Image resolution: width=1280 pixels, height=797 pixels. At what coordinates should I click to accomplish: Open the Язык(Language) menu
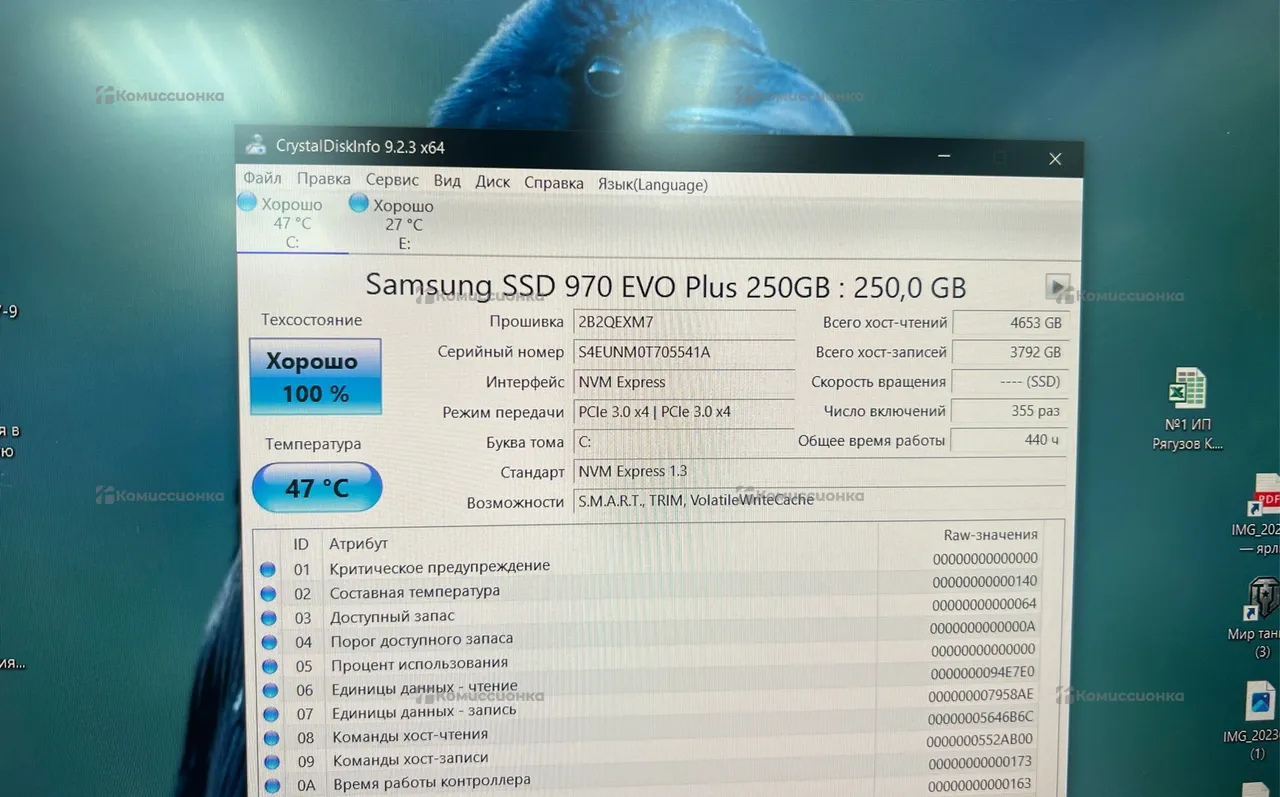652,184
